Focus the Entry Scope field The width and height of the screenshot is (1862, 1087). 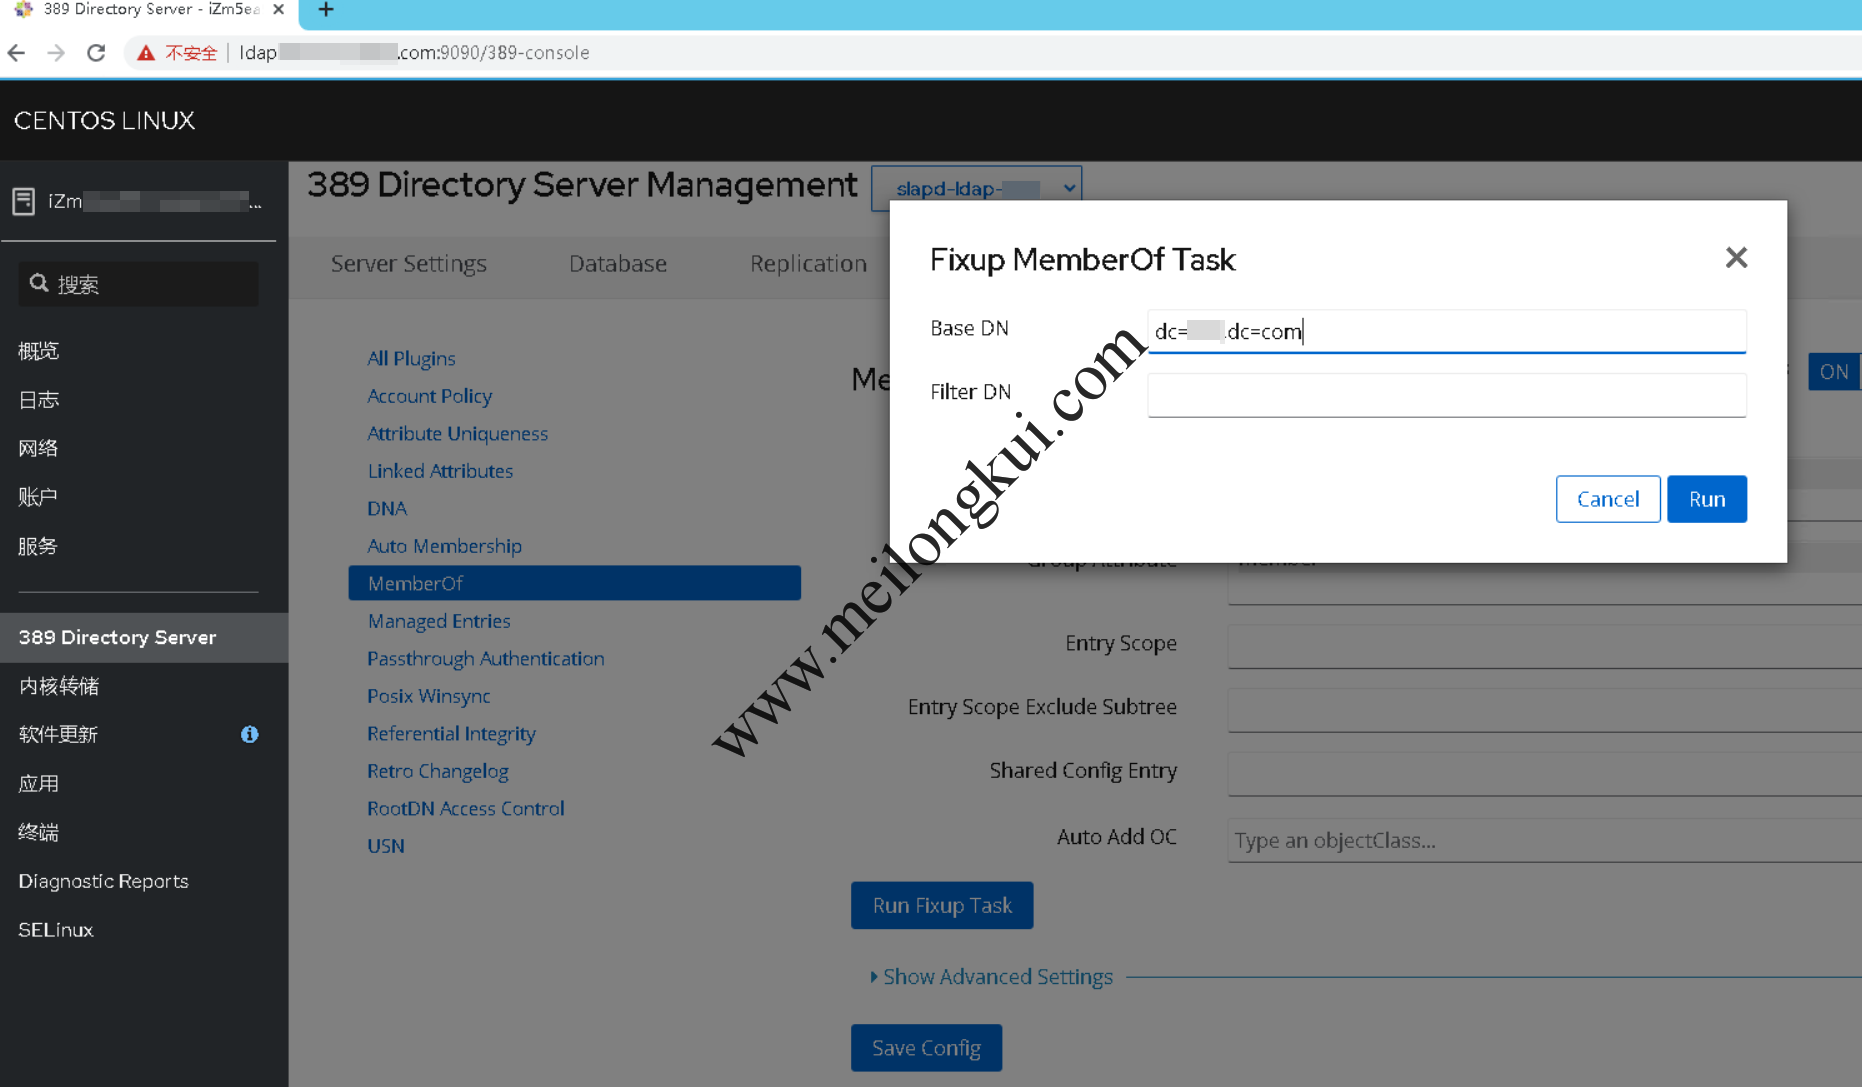click(x=1544, y=646)
